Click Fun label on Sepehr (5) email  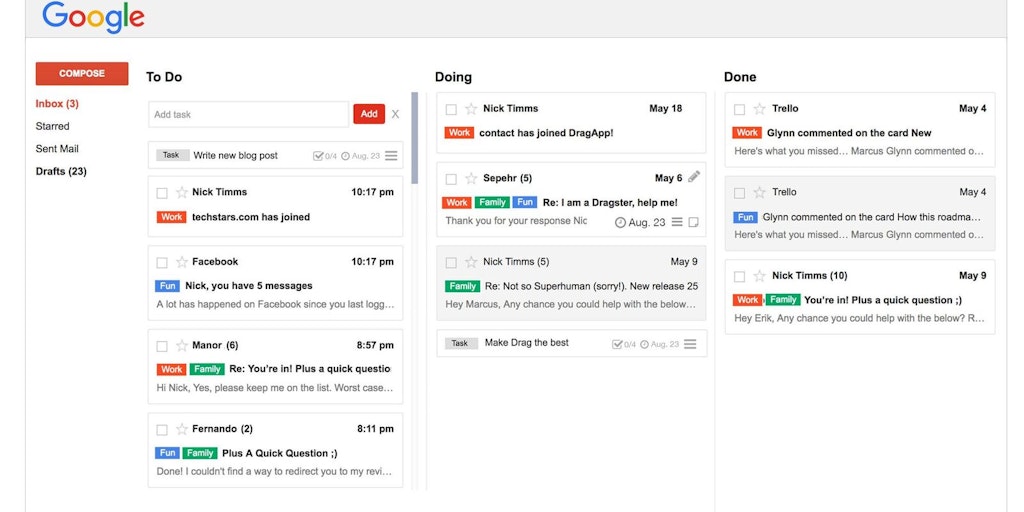(x=525, y=203)
